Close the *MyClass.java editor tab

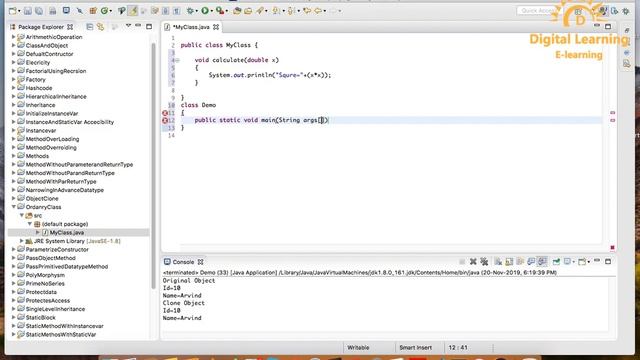(x=216, y=27)
